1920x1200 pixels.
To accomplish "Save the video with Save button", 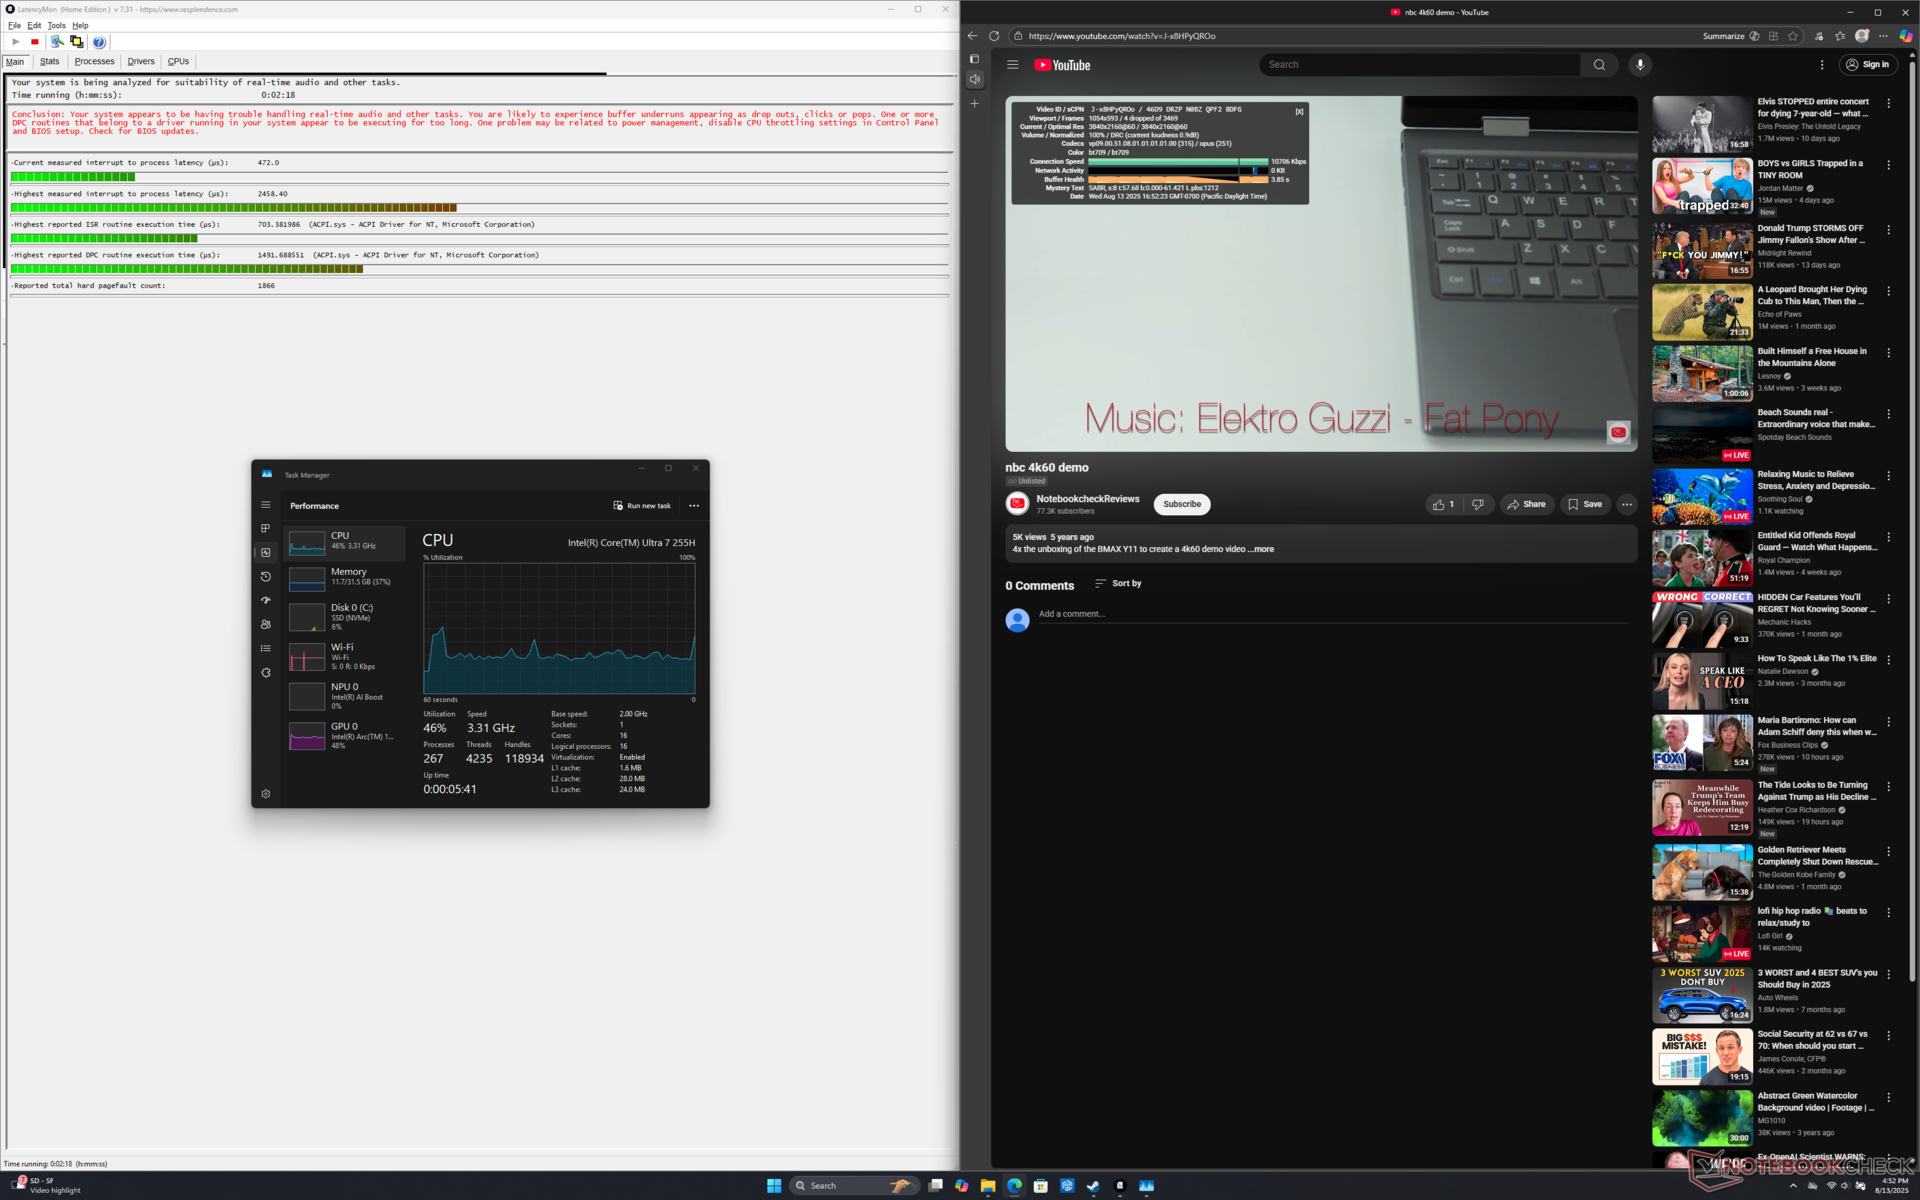I will [x=1585, y=504].
